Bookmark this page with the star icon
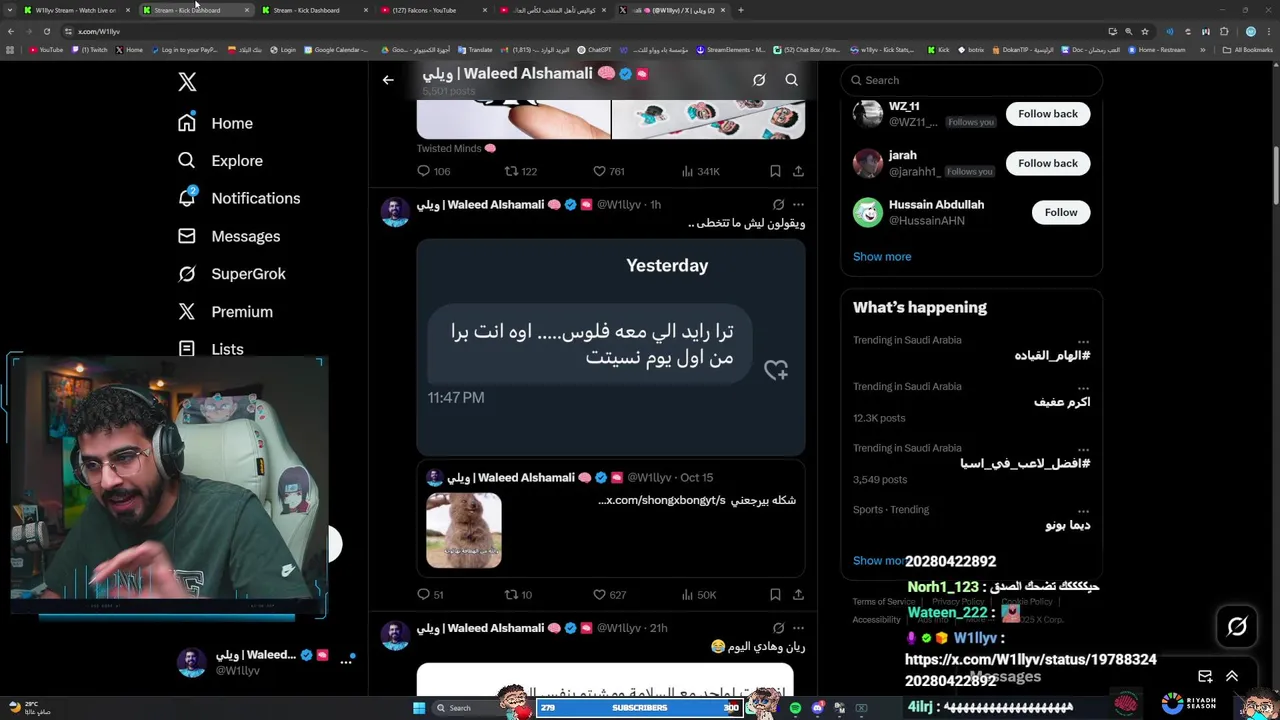1280x720 pixels. [x=1145, y=31]
